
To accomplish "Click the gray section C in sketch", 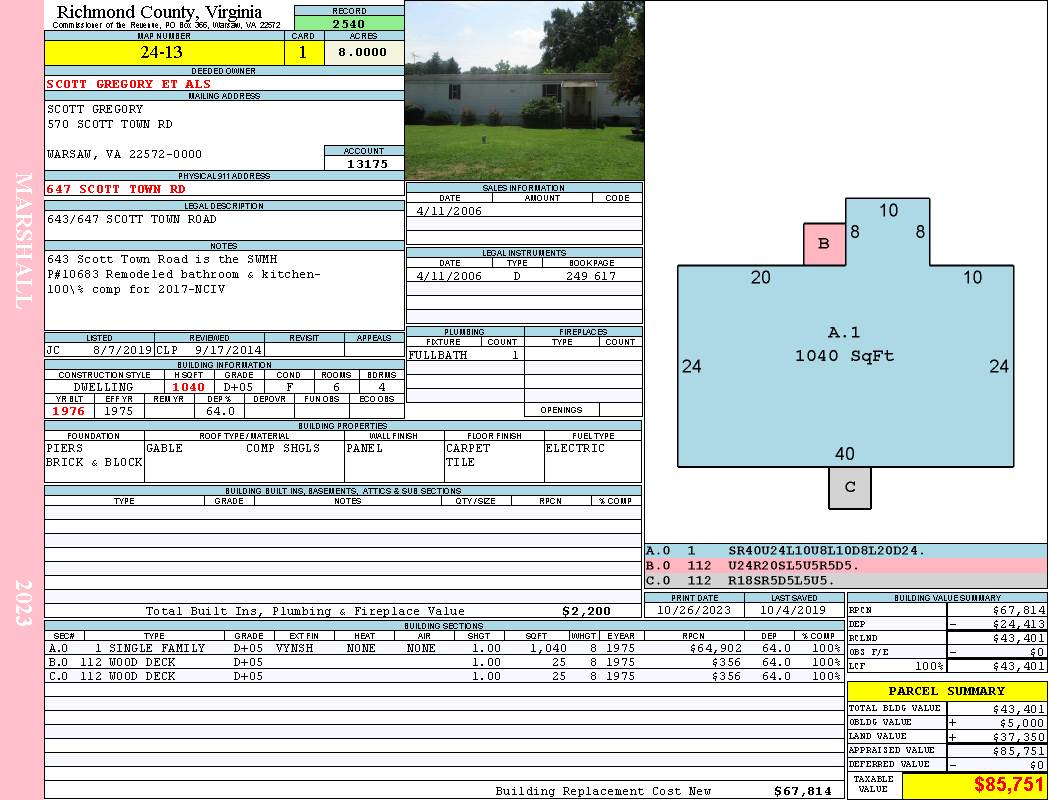I will [850, 487].
